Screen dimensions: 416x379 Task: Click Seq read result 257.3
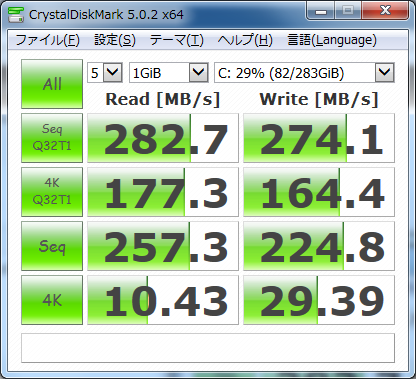point(163,246)
